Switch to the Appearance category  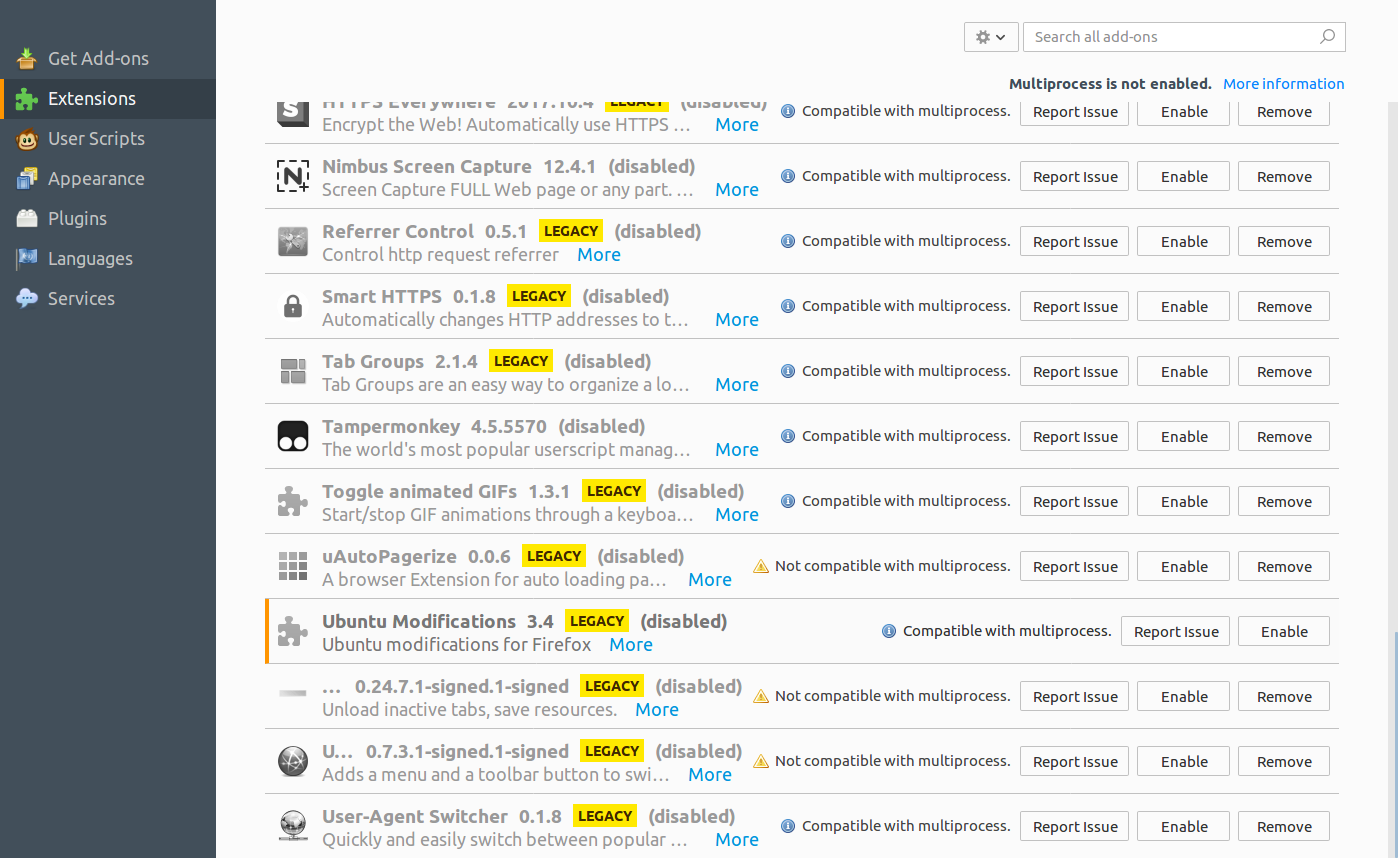(x=108, y=179)
